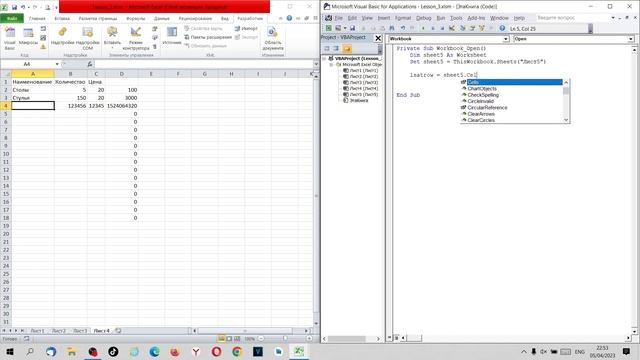The height and width of the screenshot is (360, 640).
Task: Expand the formula bar in Excel
Action: coord(316,64)
